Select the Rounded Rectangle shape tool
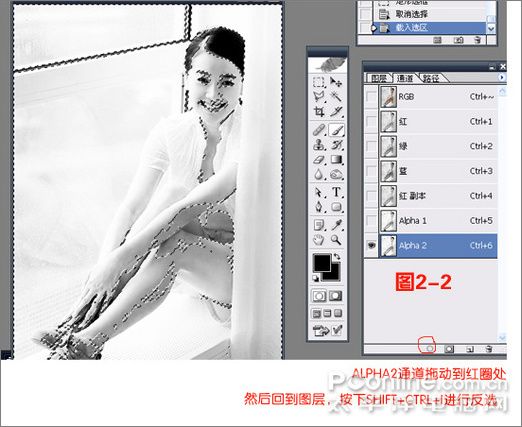The height and width of the screenshot is (427, 522). tap(336, 207)
